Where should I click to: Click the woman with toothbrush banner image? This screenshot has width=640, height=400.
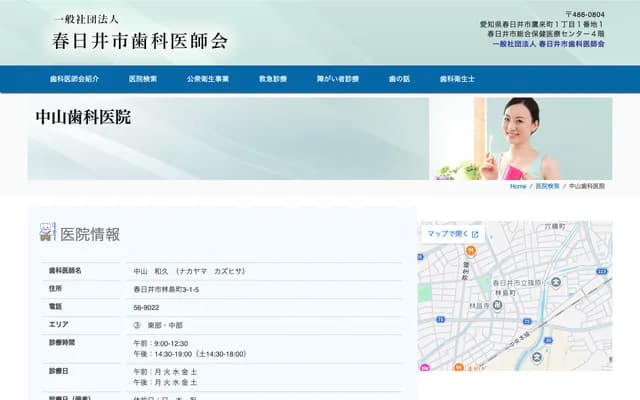pos(521,138)
